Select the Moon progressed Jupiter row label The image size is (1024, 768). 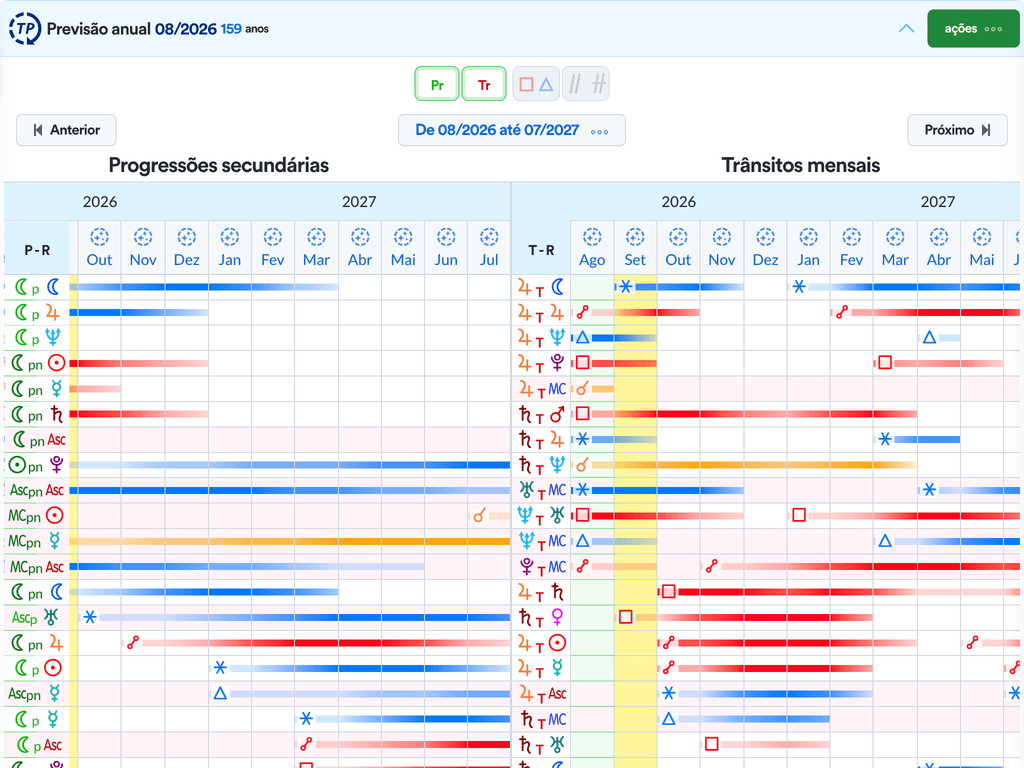click(x=37, y=313)
